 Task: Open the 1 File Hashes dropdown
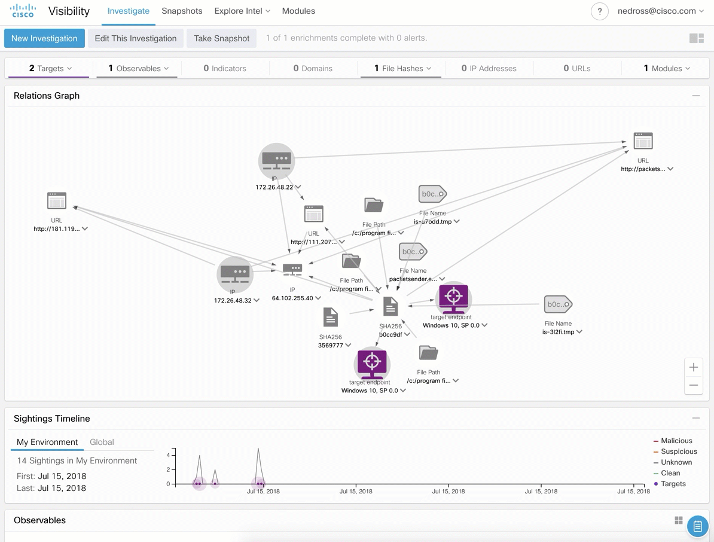(x=399, y=69)
